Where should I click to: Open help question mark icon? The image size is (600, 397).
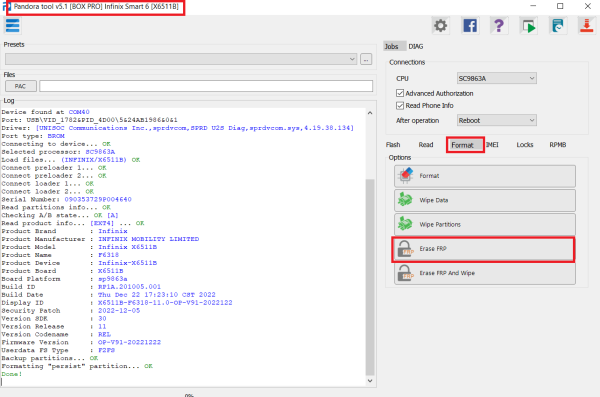coord(499,26)
